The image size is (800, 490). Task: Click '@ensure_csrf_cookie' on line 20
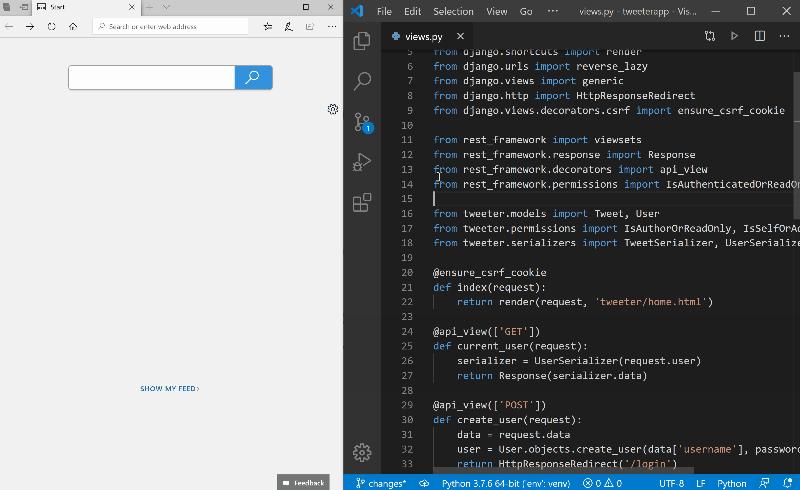tap(489, 273)
